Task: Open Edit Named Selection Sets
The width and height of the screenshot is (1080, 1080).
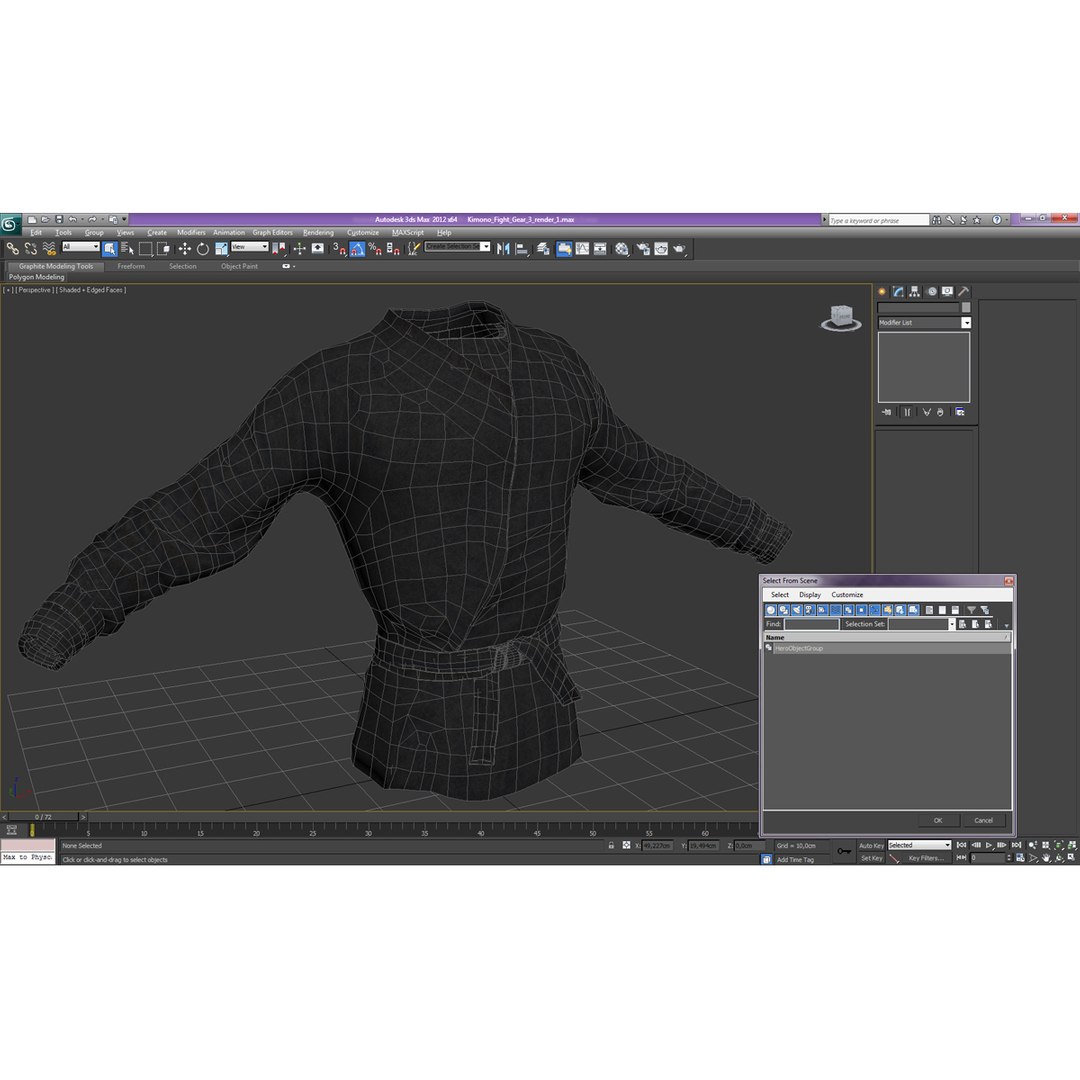Action: 413,249
